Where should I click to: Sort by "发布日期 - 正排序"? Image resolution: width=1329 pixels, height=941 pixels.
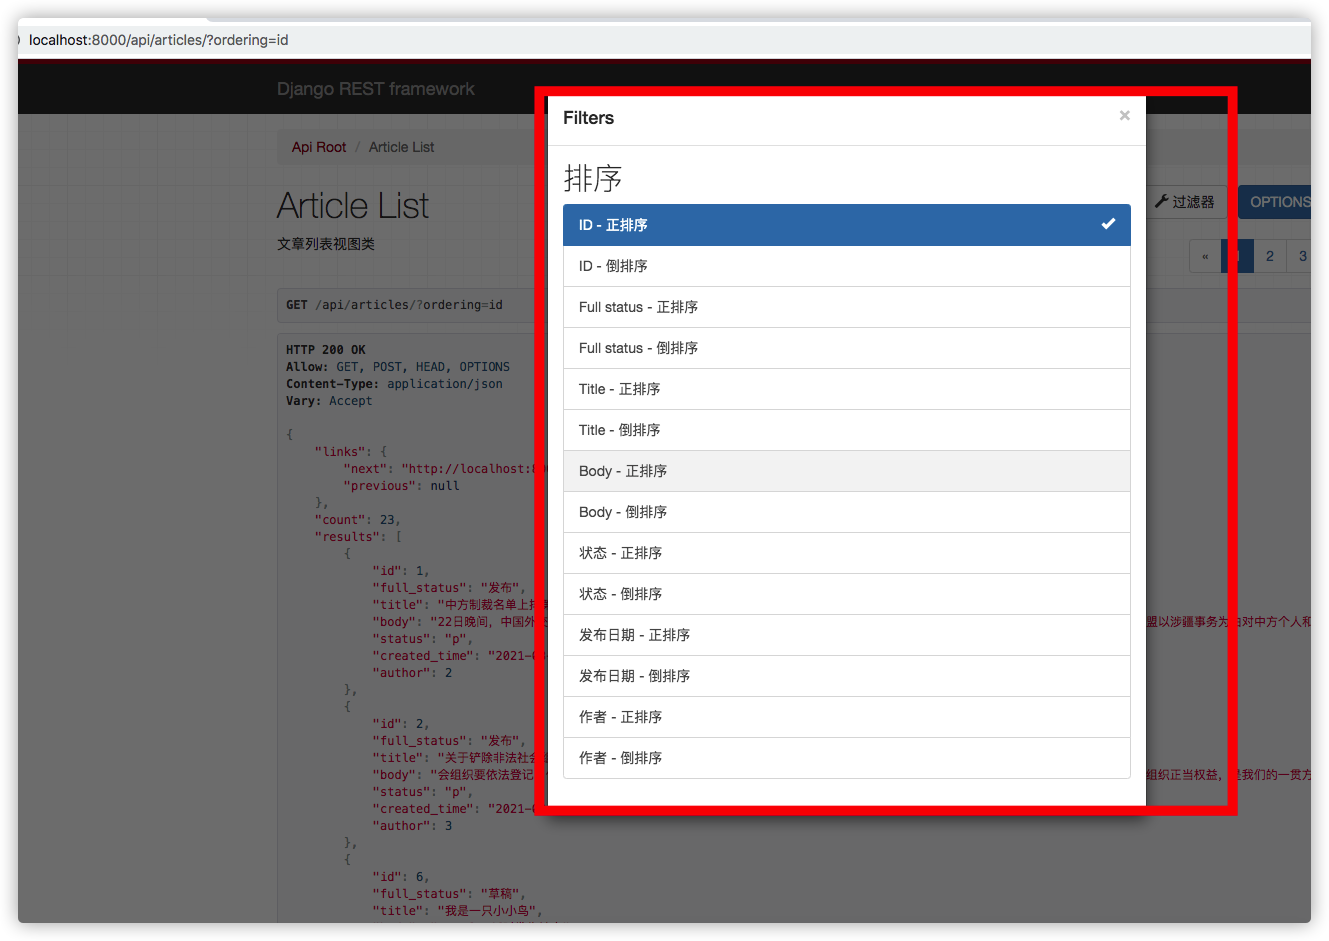coord(846,635)
